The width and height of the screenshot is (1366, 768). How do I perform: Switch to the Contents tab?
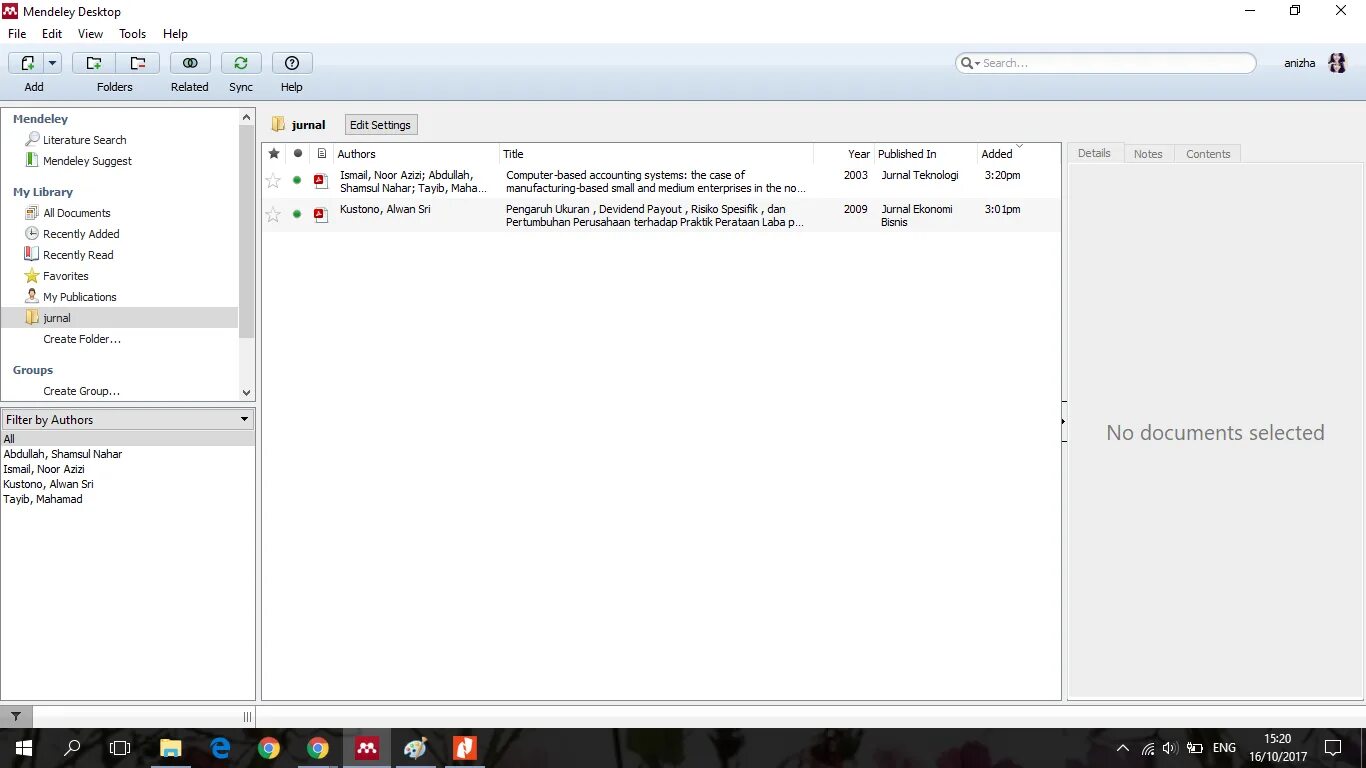[x=1208, y=154]
